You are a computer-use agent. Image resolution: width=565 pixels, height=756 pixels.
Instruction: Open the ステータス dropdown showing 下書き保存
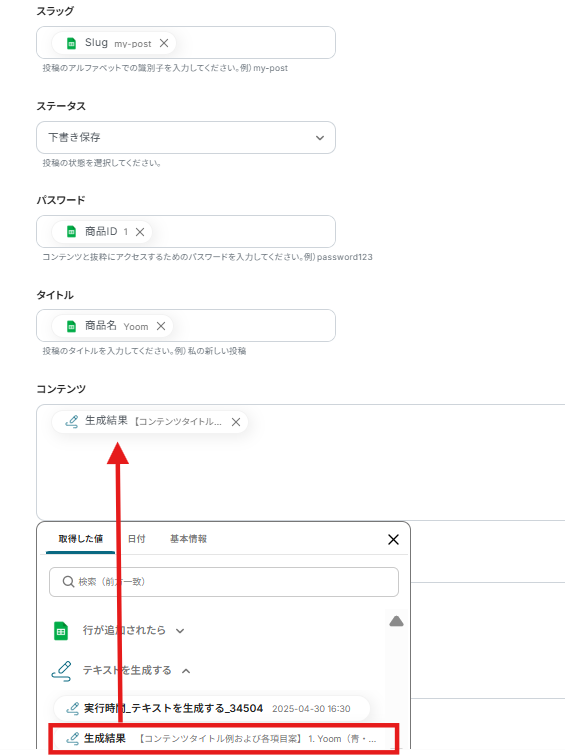pos(186,137)
